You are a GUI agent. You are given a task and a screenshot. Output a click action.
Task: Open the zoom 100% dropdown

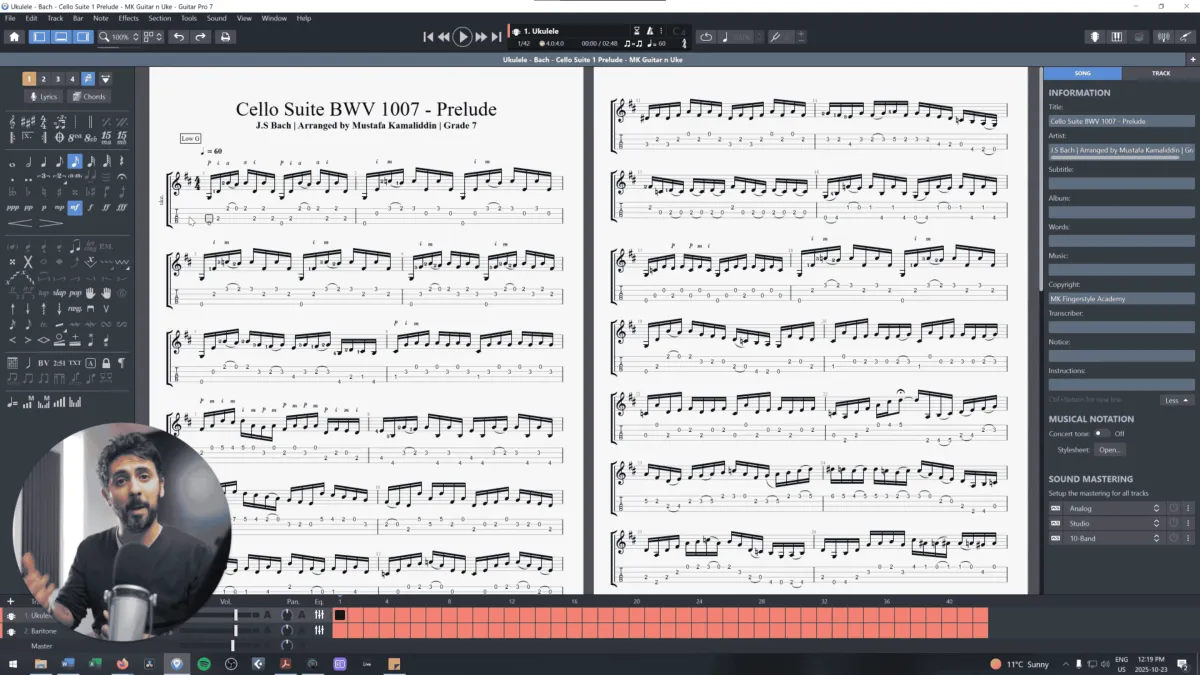119,37
